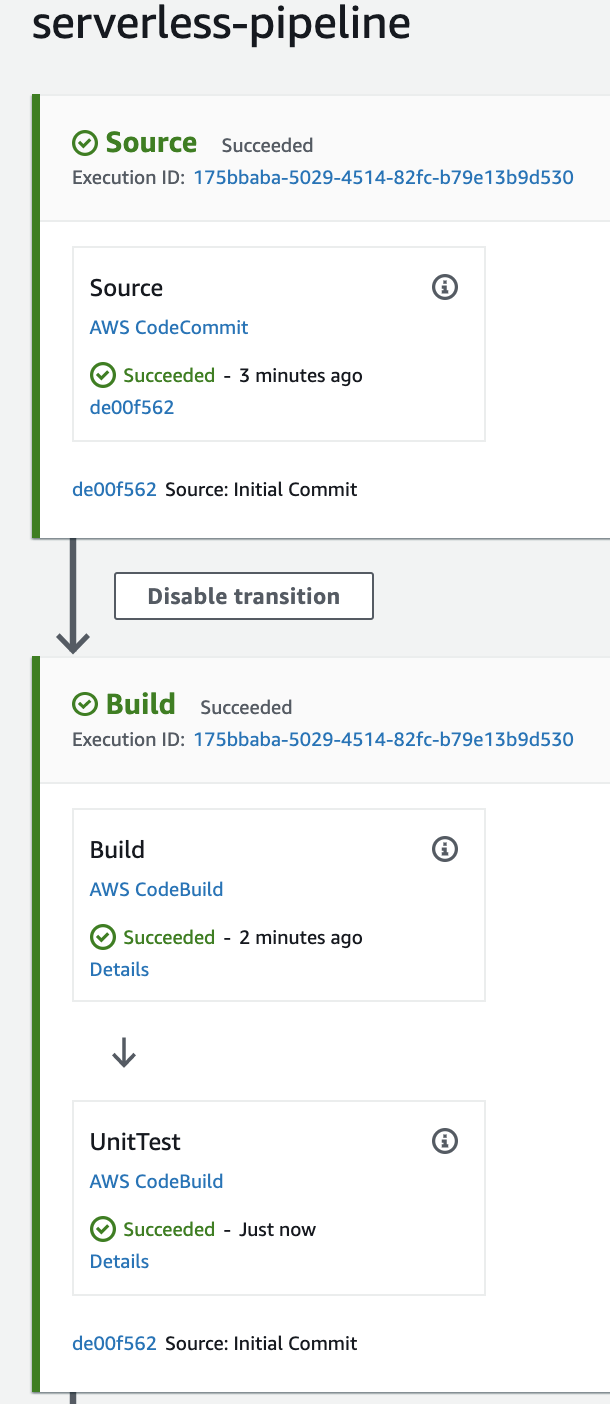This screenshot has width=610, height=1404.
Task: Disable transition between Source and Build
Action: 244,596
